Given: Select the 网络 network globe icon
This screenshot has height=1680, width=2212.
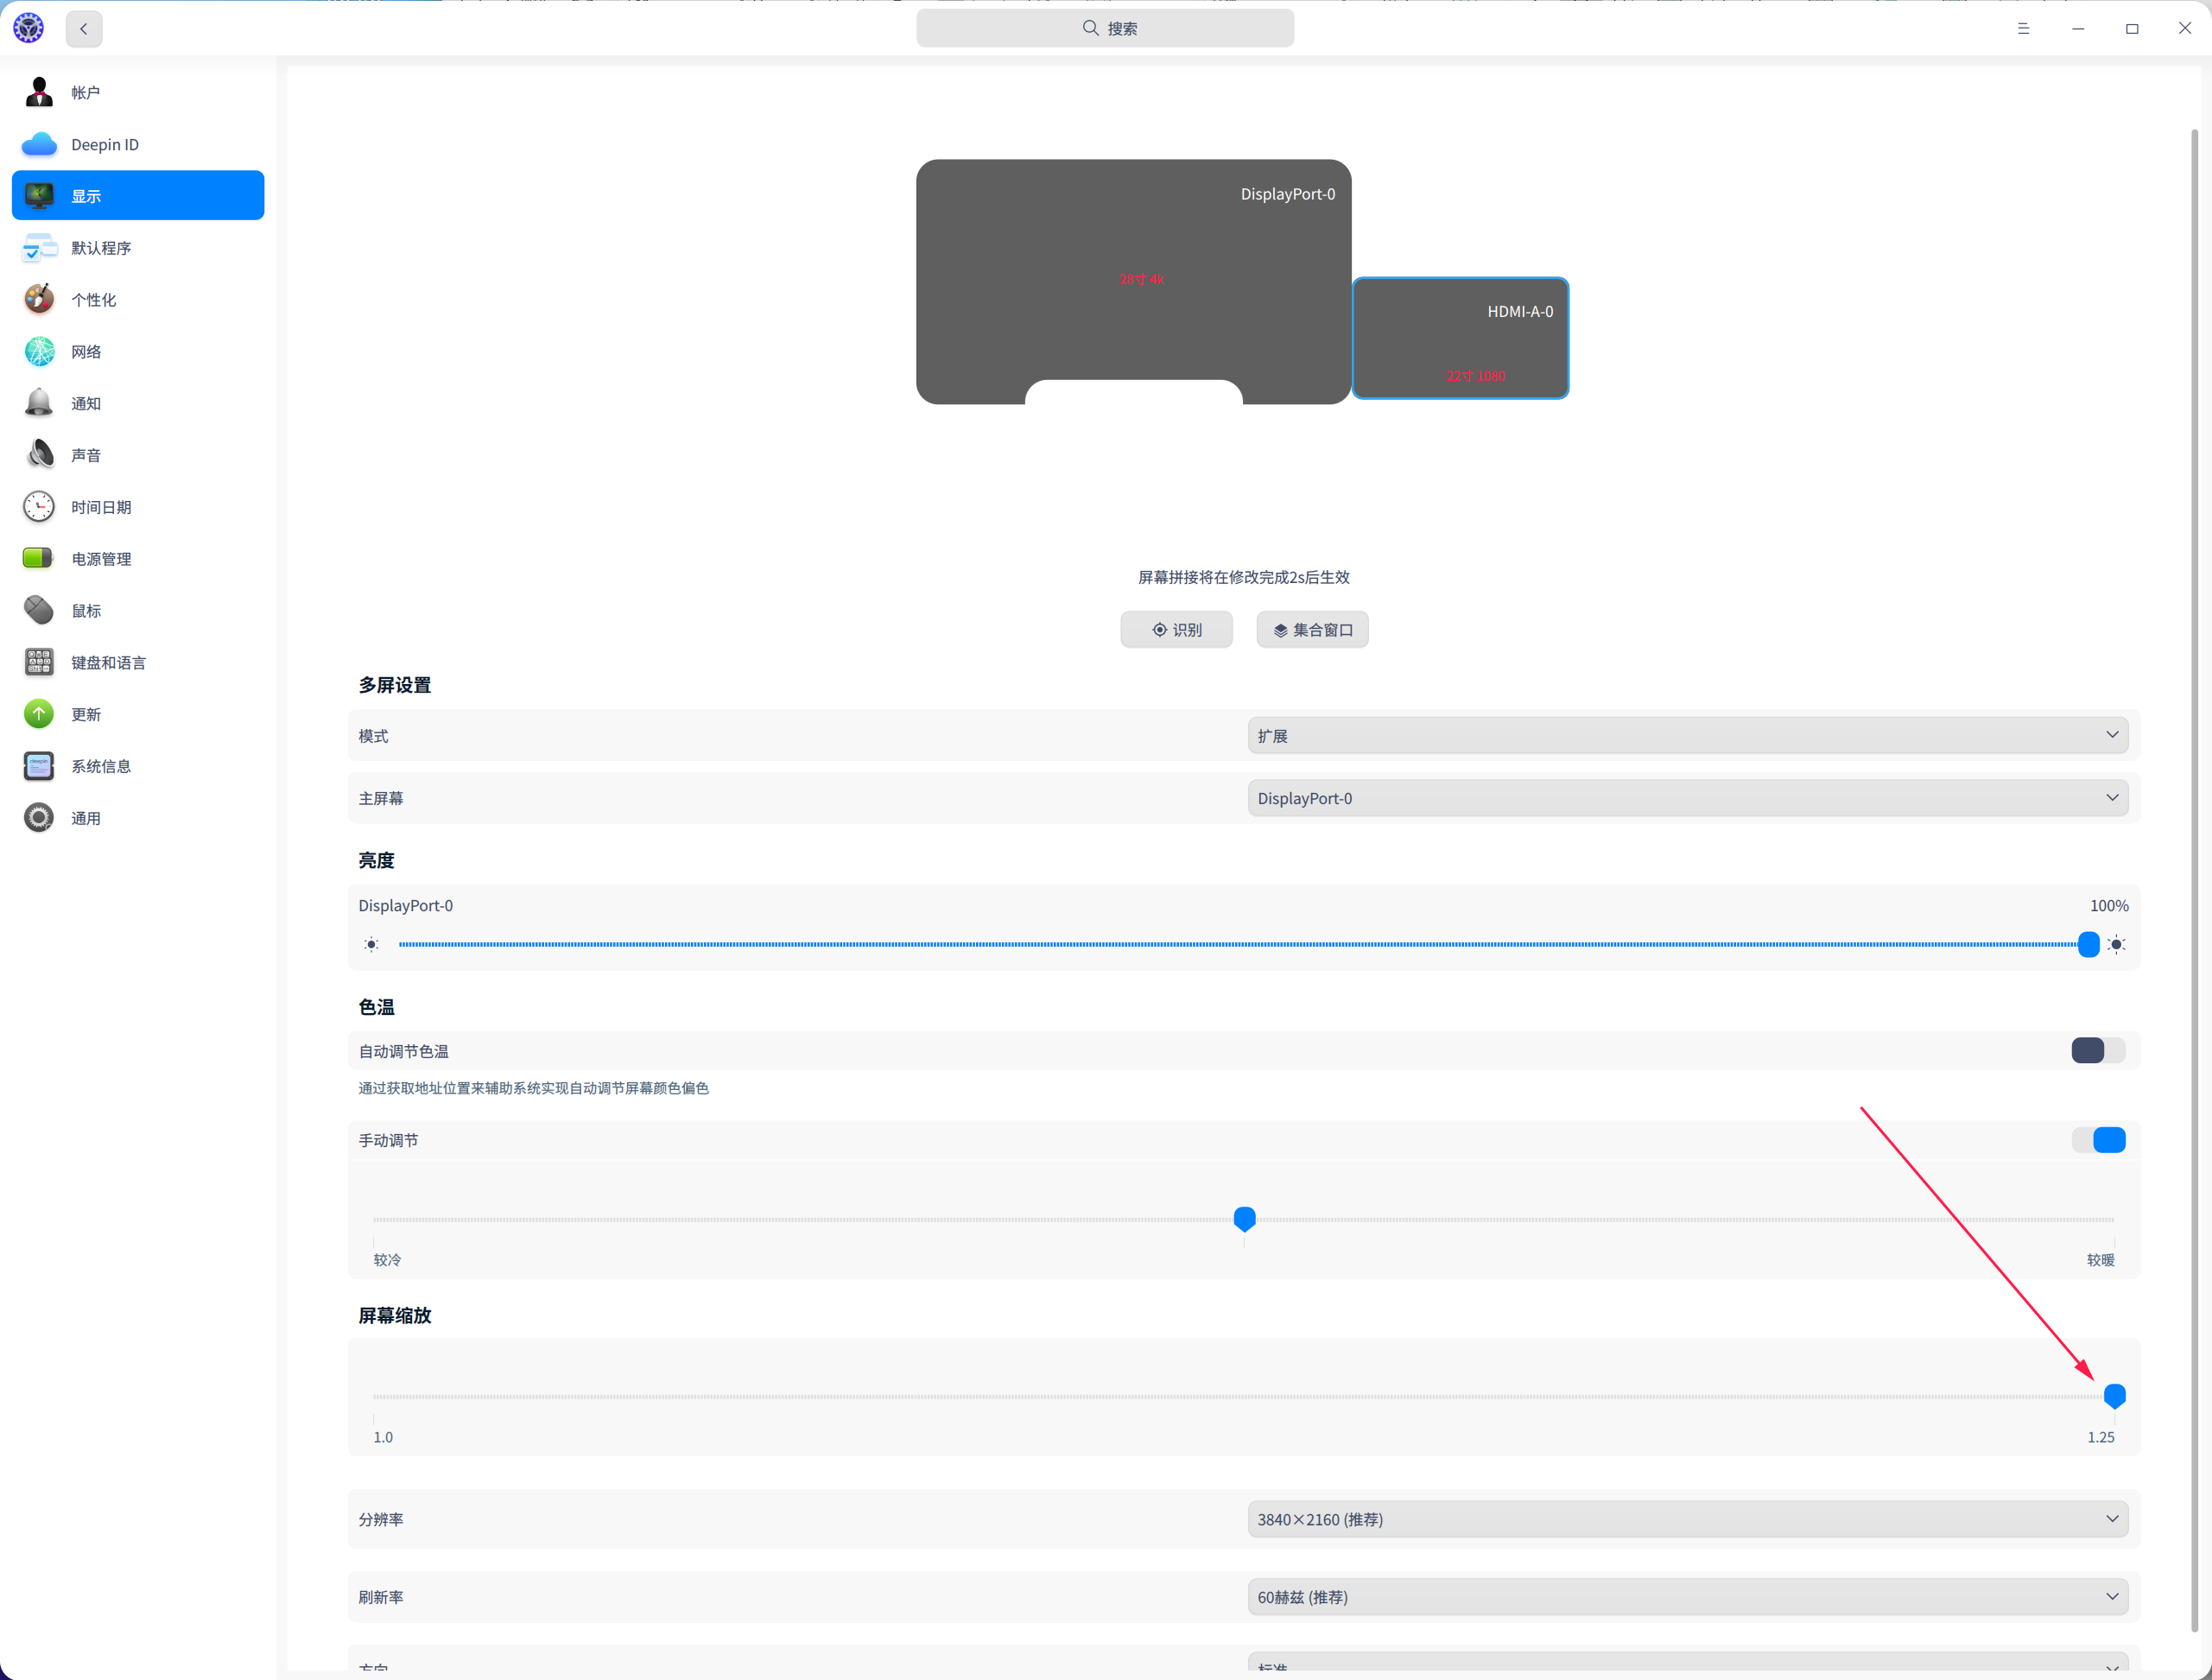Looking at the screenshot, I should 39,351.
